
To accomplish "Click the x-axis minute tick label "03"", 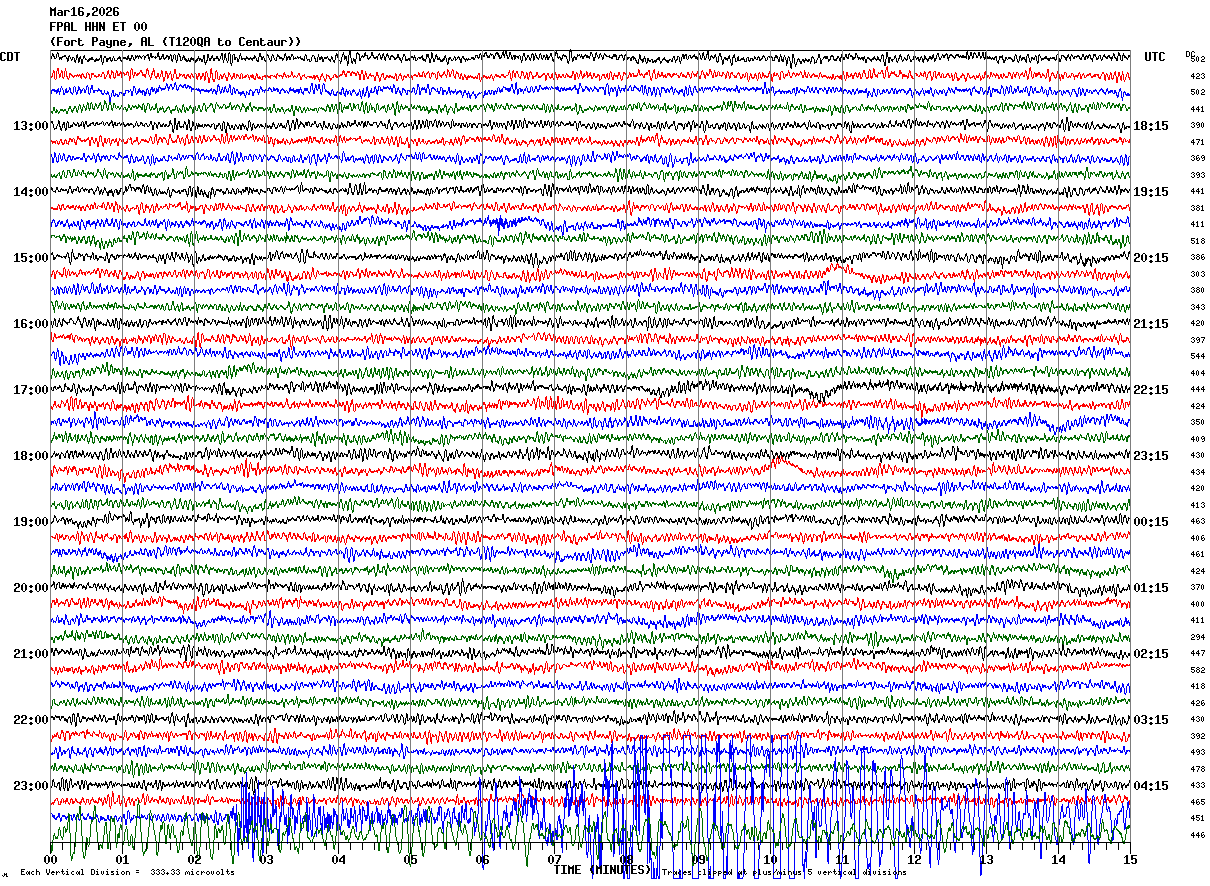I will click(267, 860).
